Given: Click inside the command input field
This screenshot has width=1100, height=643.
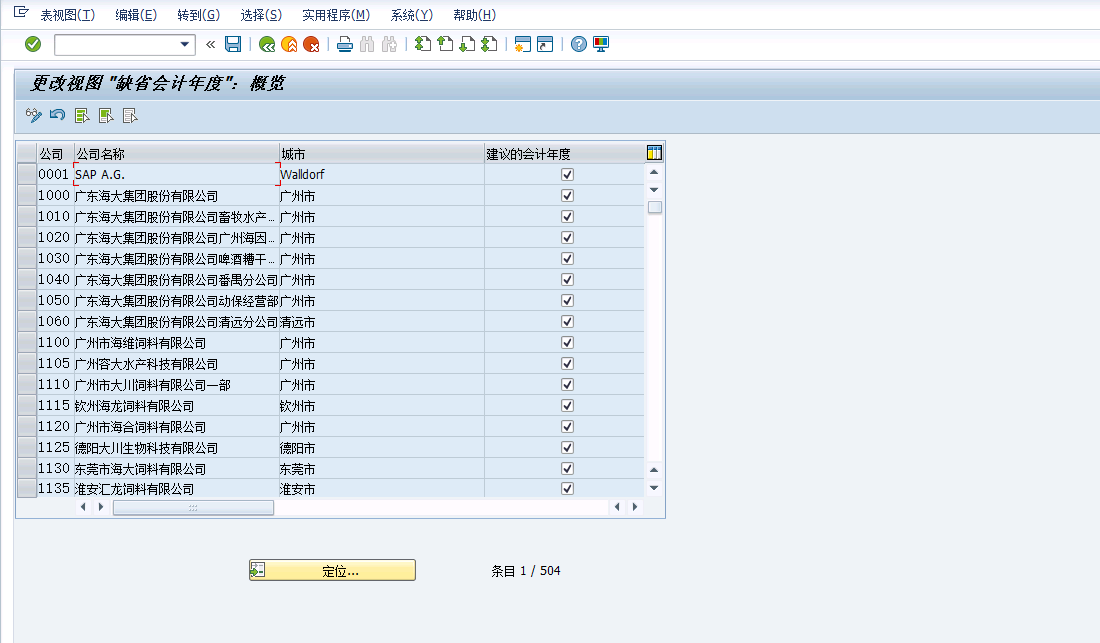Looking at the screenshot, I should (116, 45).
